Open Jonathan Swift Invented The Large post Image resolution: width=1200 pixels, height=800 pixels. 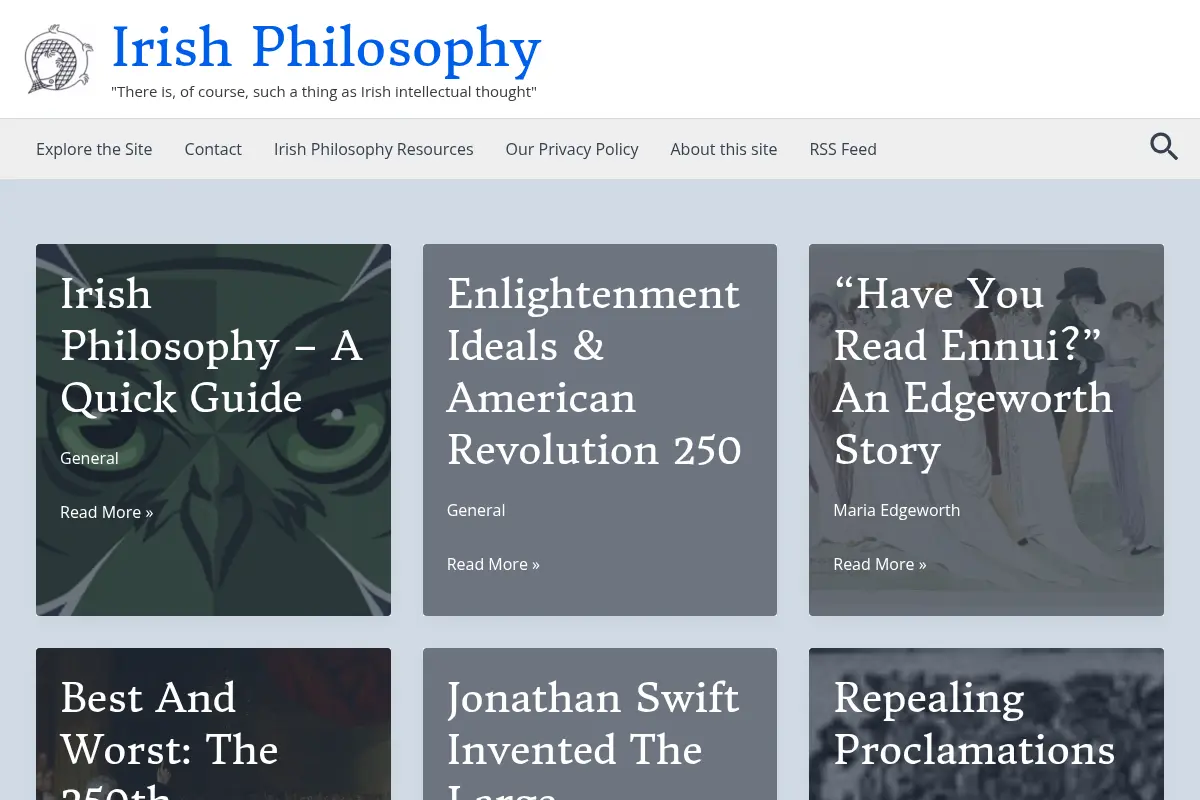[x=594, y=737]
